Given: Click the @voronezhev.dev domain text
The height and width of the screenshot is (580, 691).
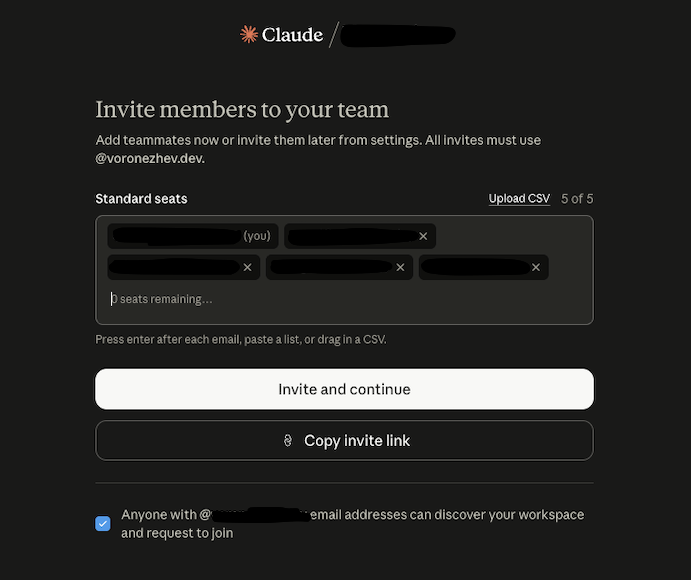Looking at the screenshot, I should point(150,158).
